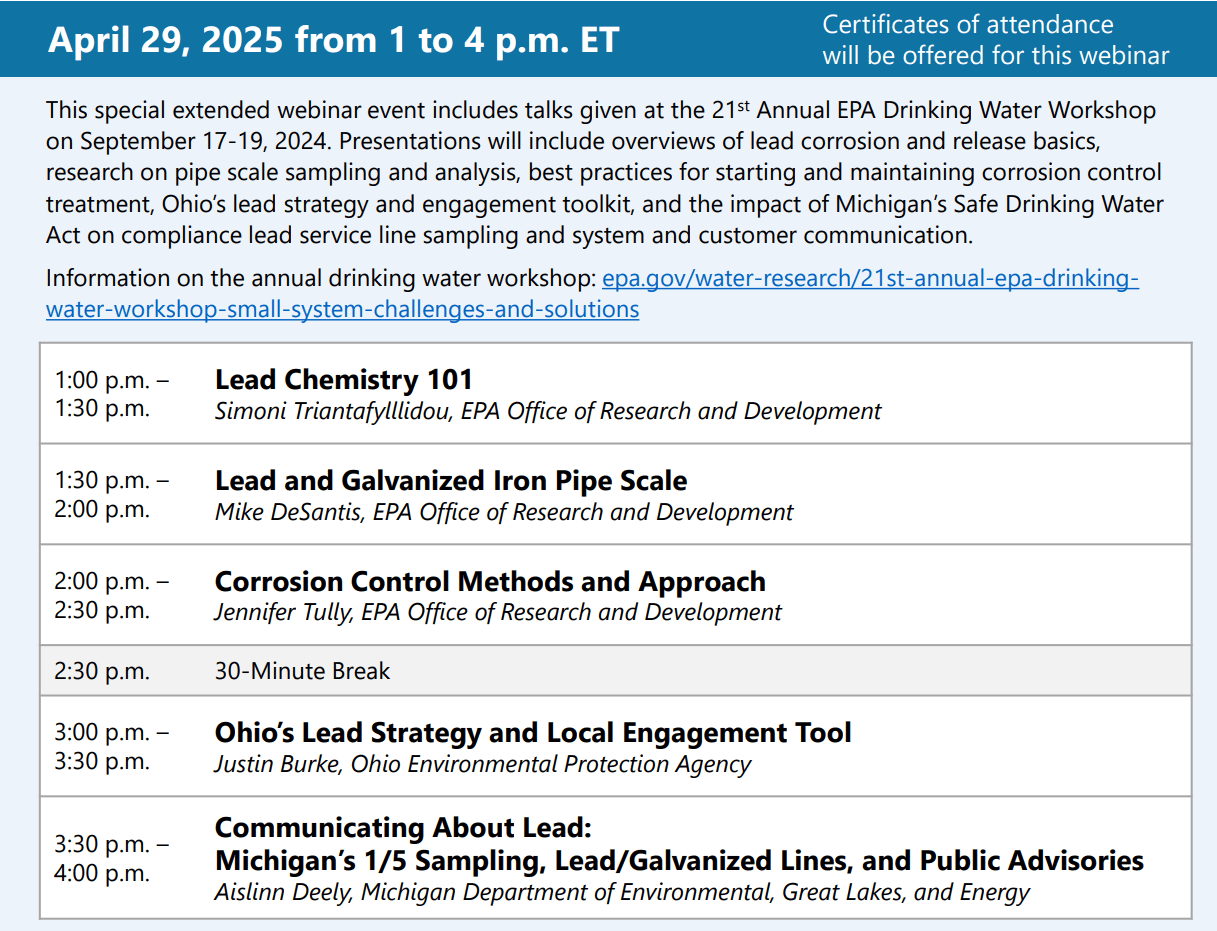Click speaker Aislinn Deely's name line
Viewport: 1217px width, 931px height.
[x=622, y=892]
